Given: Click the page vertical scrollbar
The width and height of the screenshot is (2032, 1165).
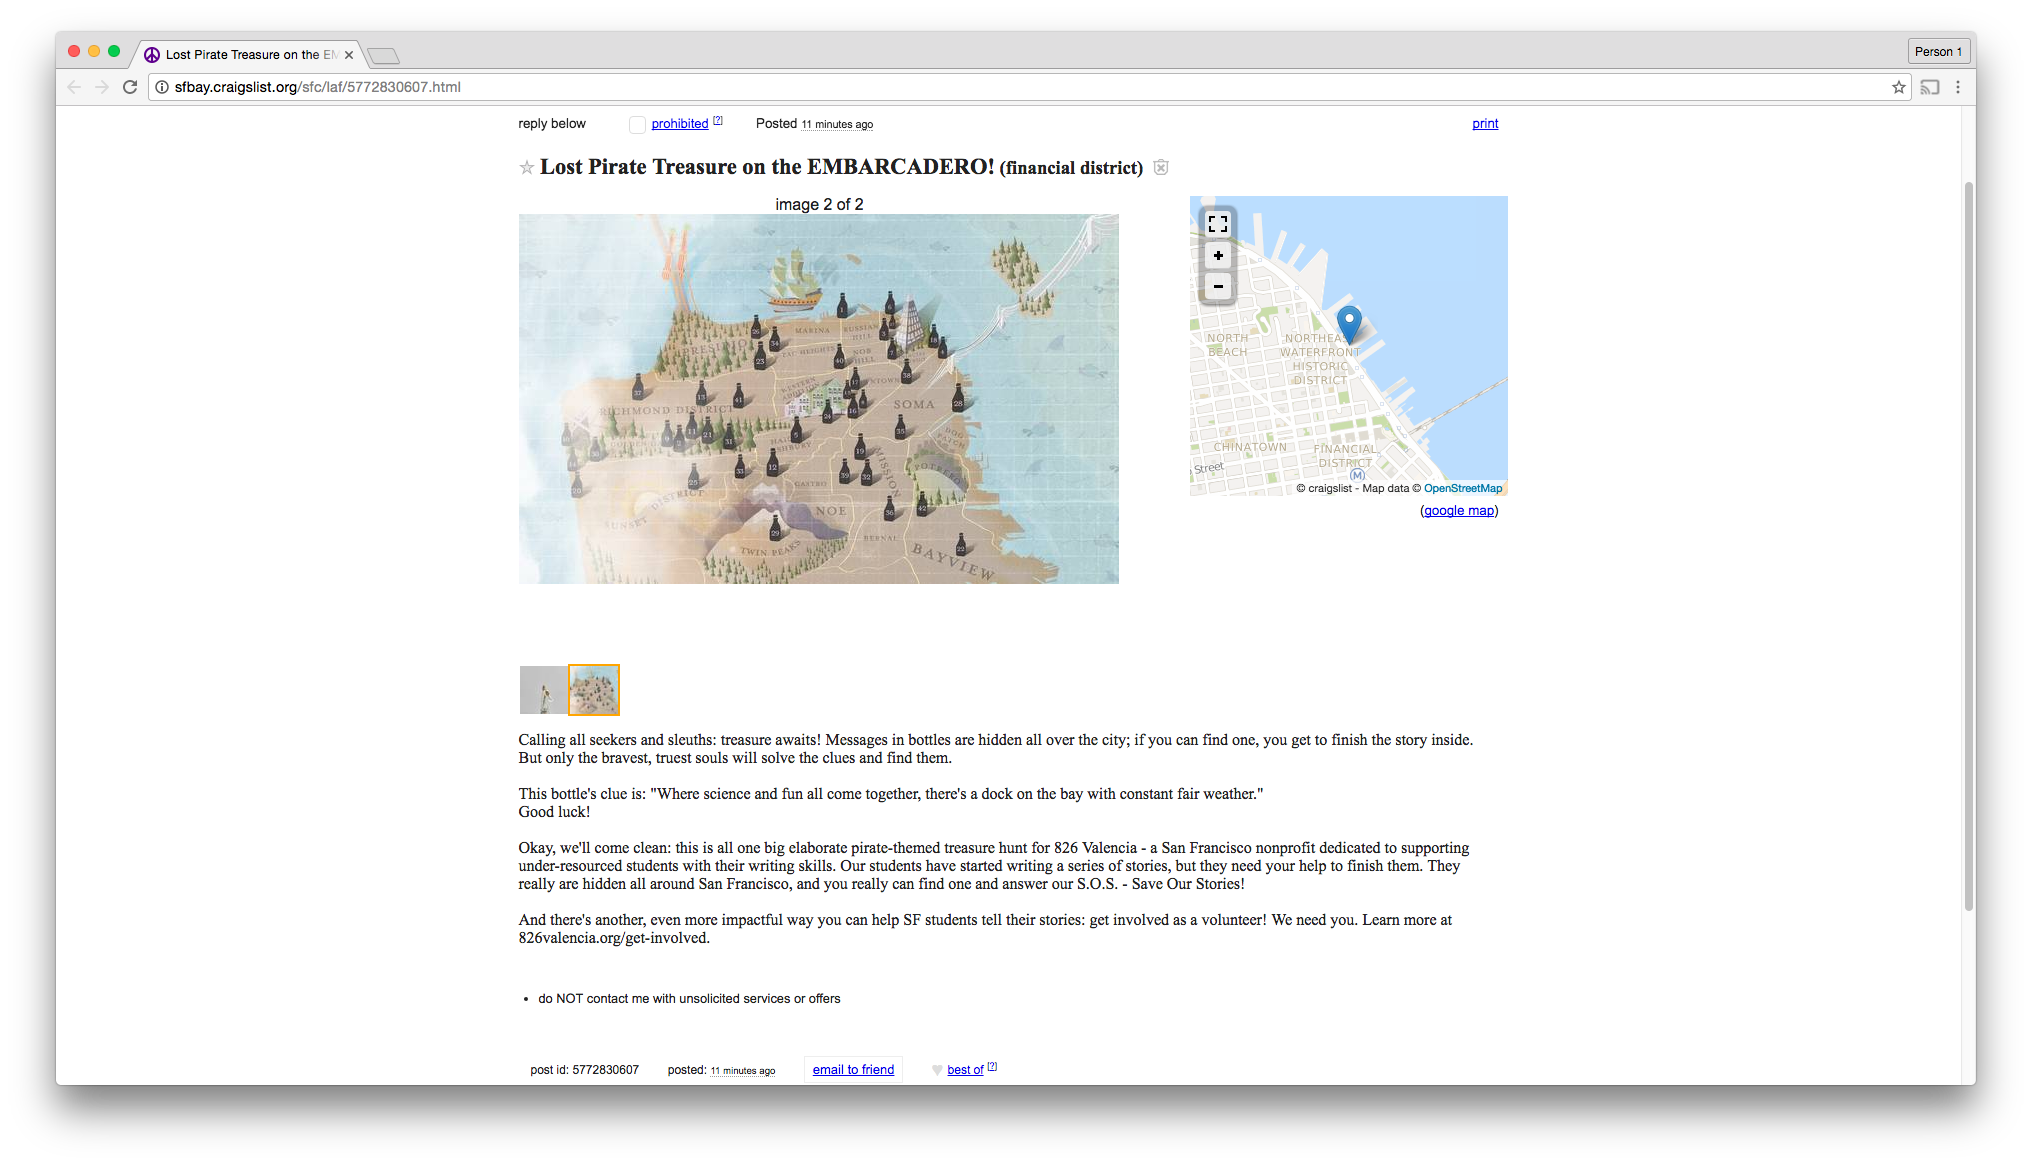Looking at the screenshot, I should (x=1969, y=545).
